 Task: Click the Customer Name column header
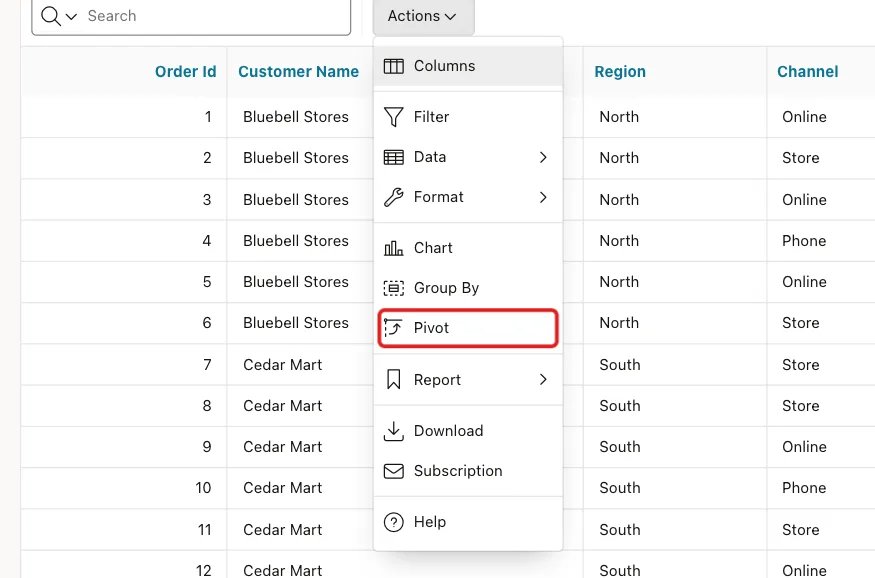click(299, 71)
